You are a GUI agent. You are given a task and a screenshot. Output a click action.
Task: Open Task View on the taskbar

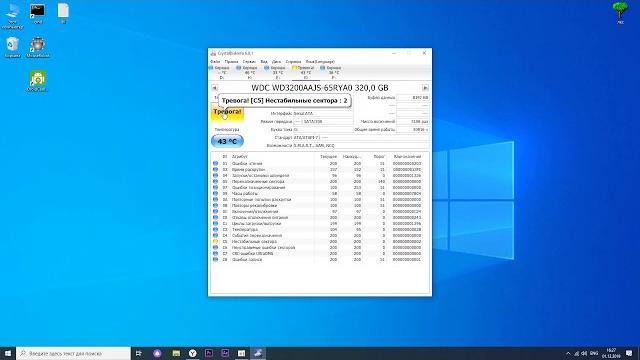point(138,353)
